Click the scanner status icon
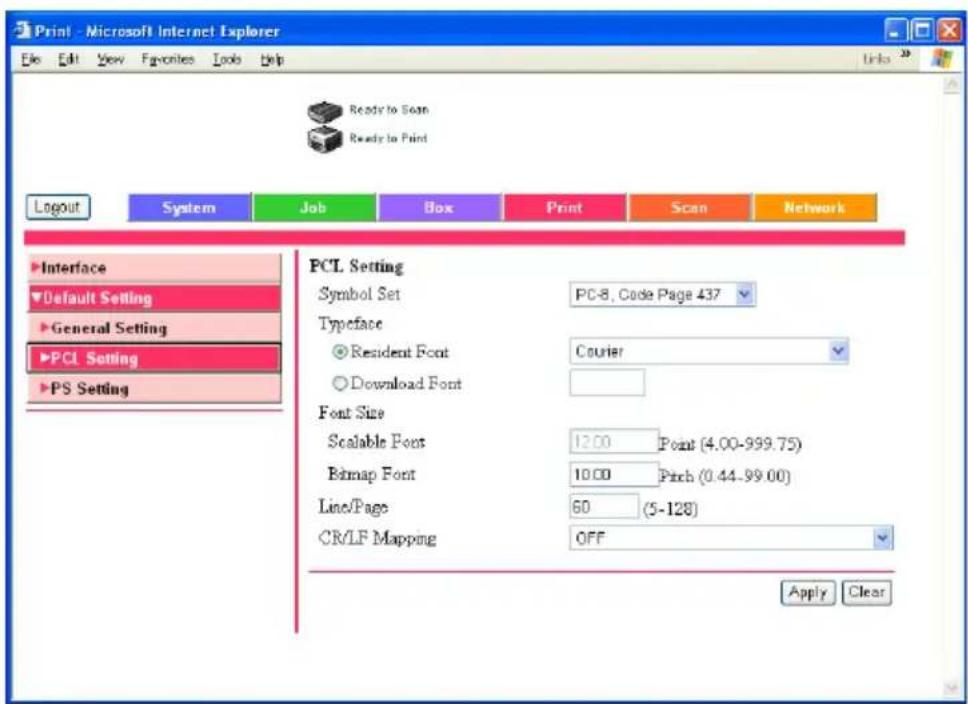The image size is (968, 704). tap(325, 112)
